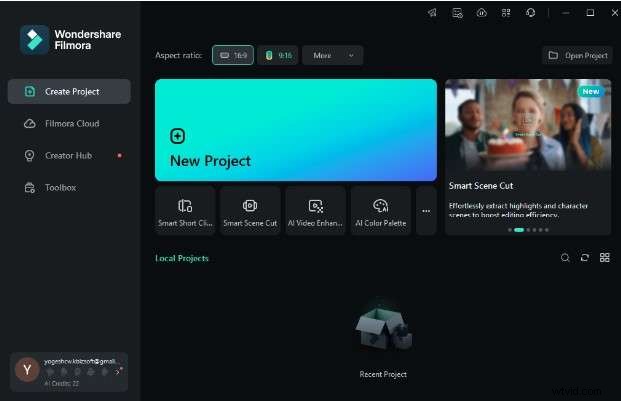621x401 pixels.
Task: Open Toolbox from the sidebar
Action: click(69, 188)
